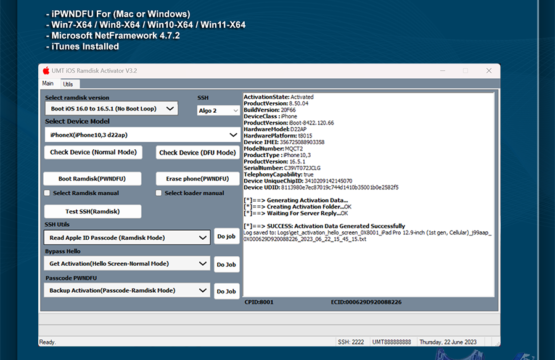This screenshot has height=360, width=555.
Task: Enable Select loader manual checkbox
Action: [x=159, y=193]
